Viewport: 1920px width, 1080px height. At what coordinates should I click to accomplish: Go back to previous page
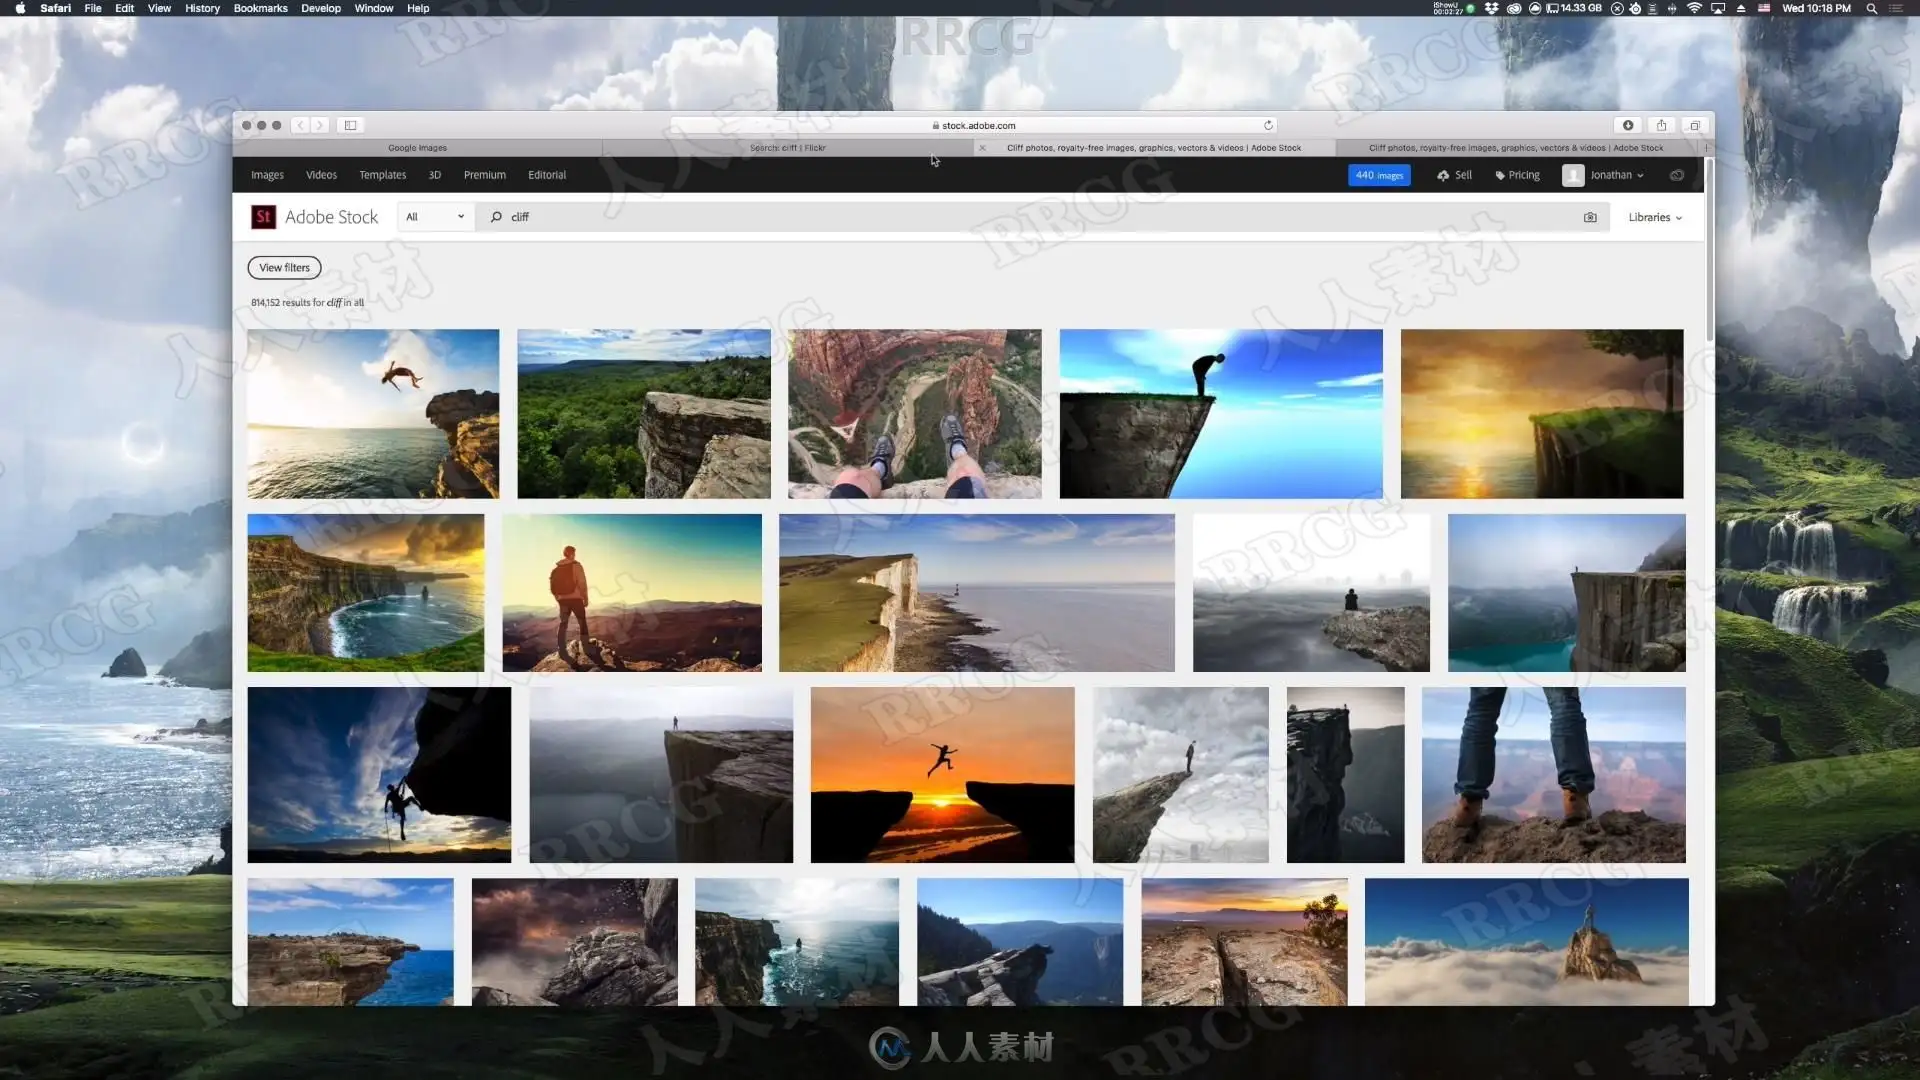tap(300, 125)
